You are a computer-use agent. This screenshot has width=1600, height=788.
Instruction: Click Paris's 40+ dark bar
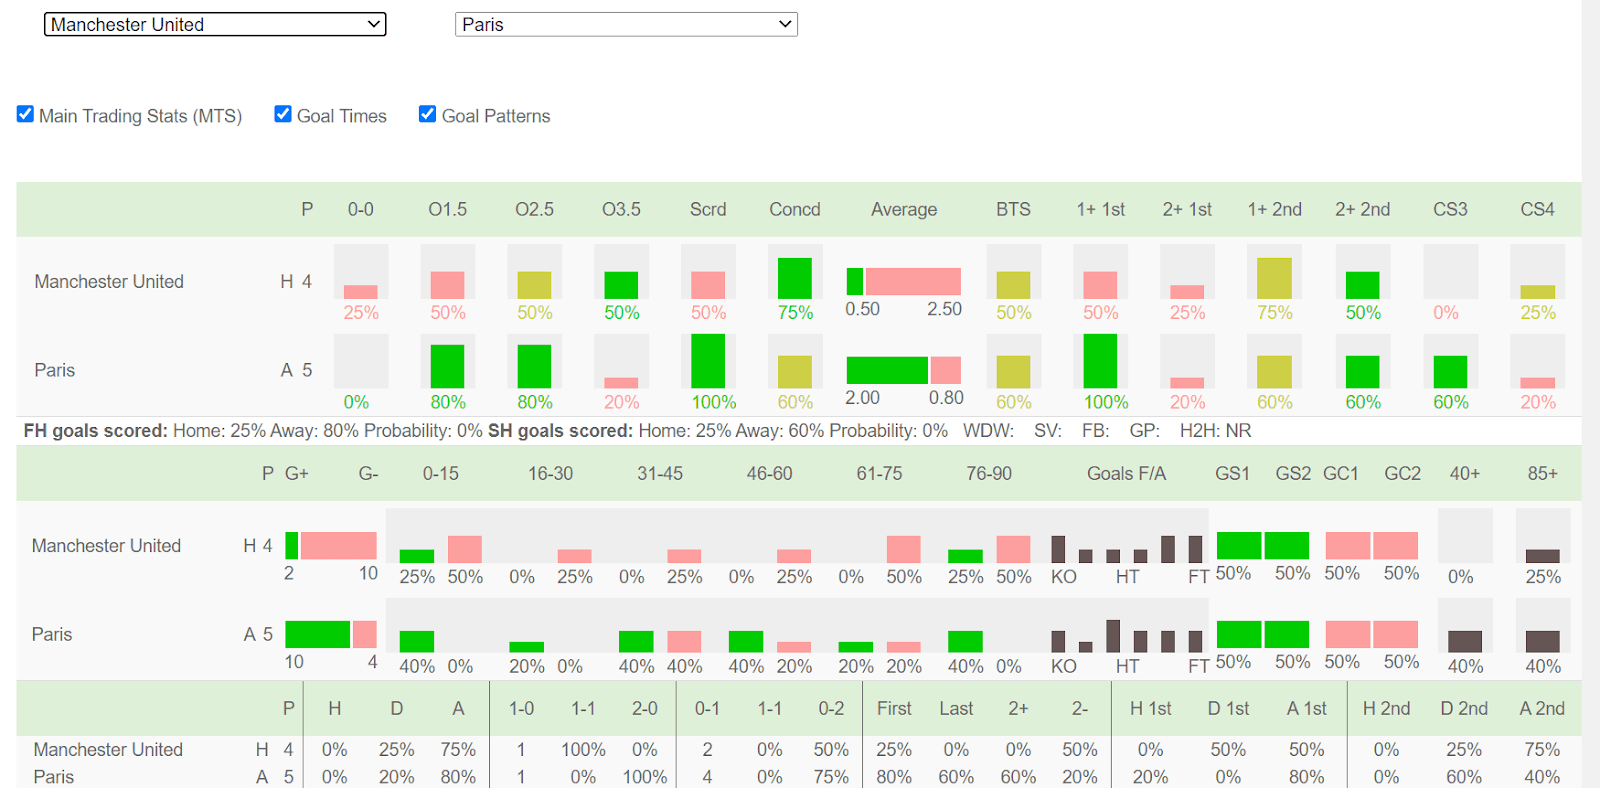click(x=1465, y=641)
